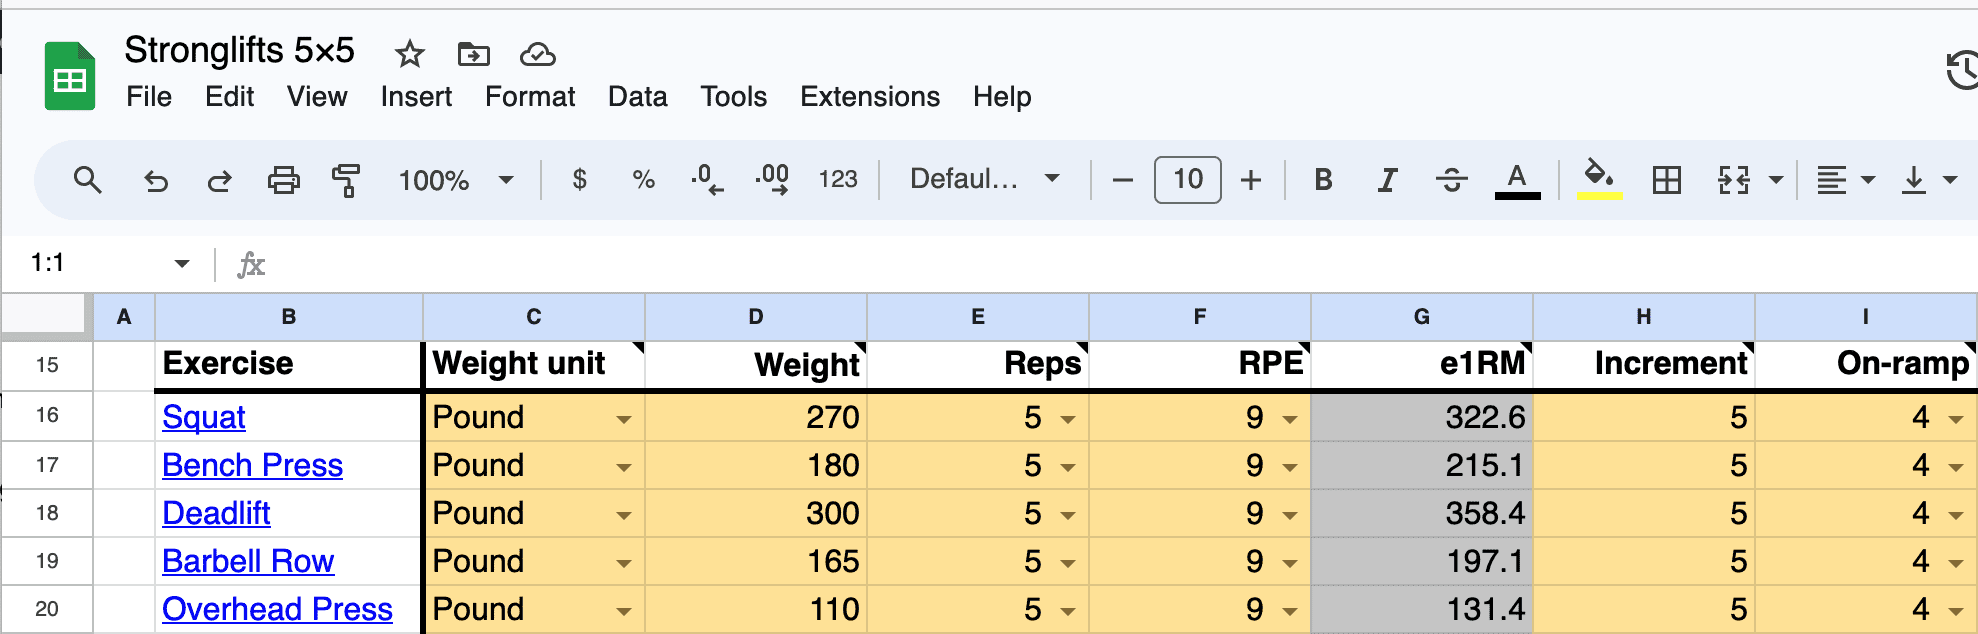Open borders menu
This screenshot has height=634, width=1978.
pyautogui.click(x=1667, y=180)
